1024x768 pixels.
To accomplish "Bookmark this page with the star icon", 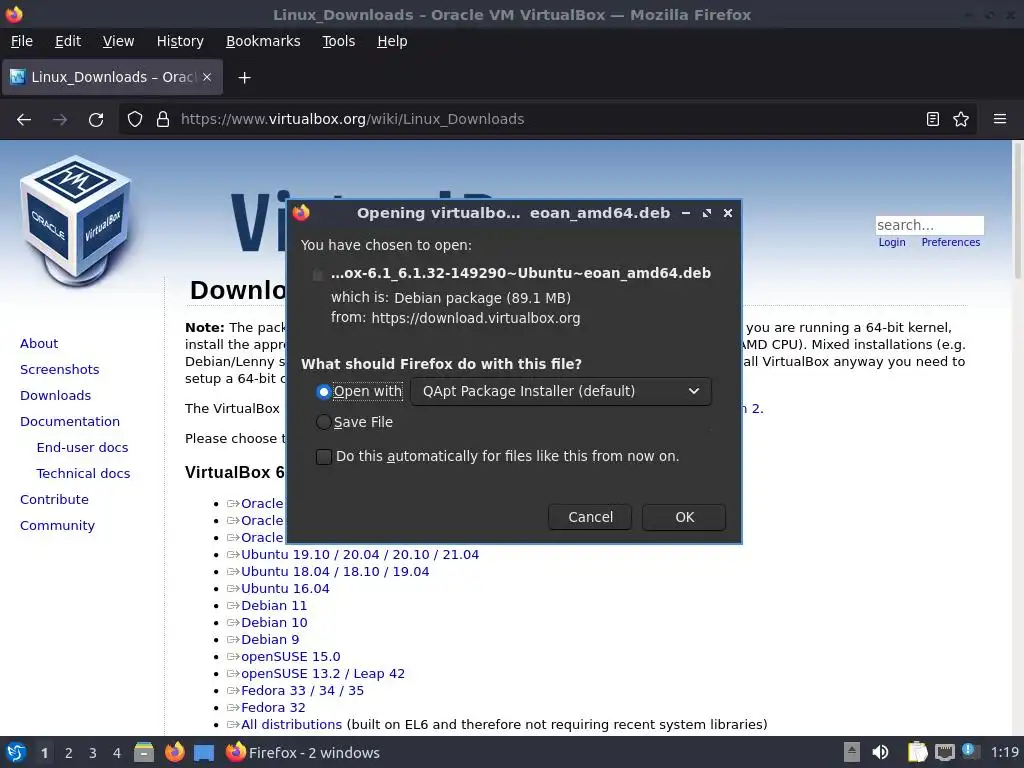I will pyautogui.click(x=961, y=119).
